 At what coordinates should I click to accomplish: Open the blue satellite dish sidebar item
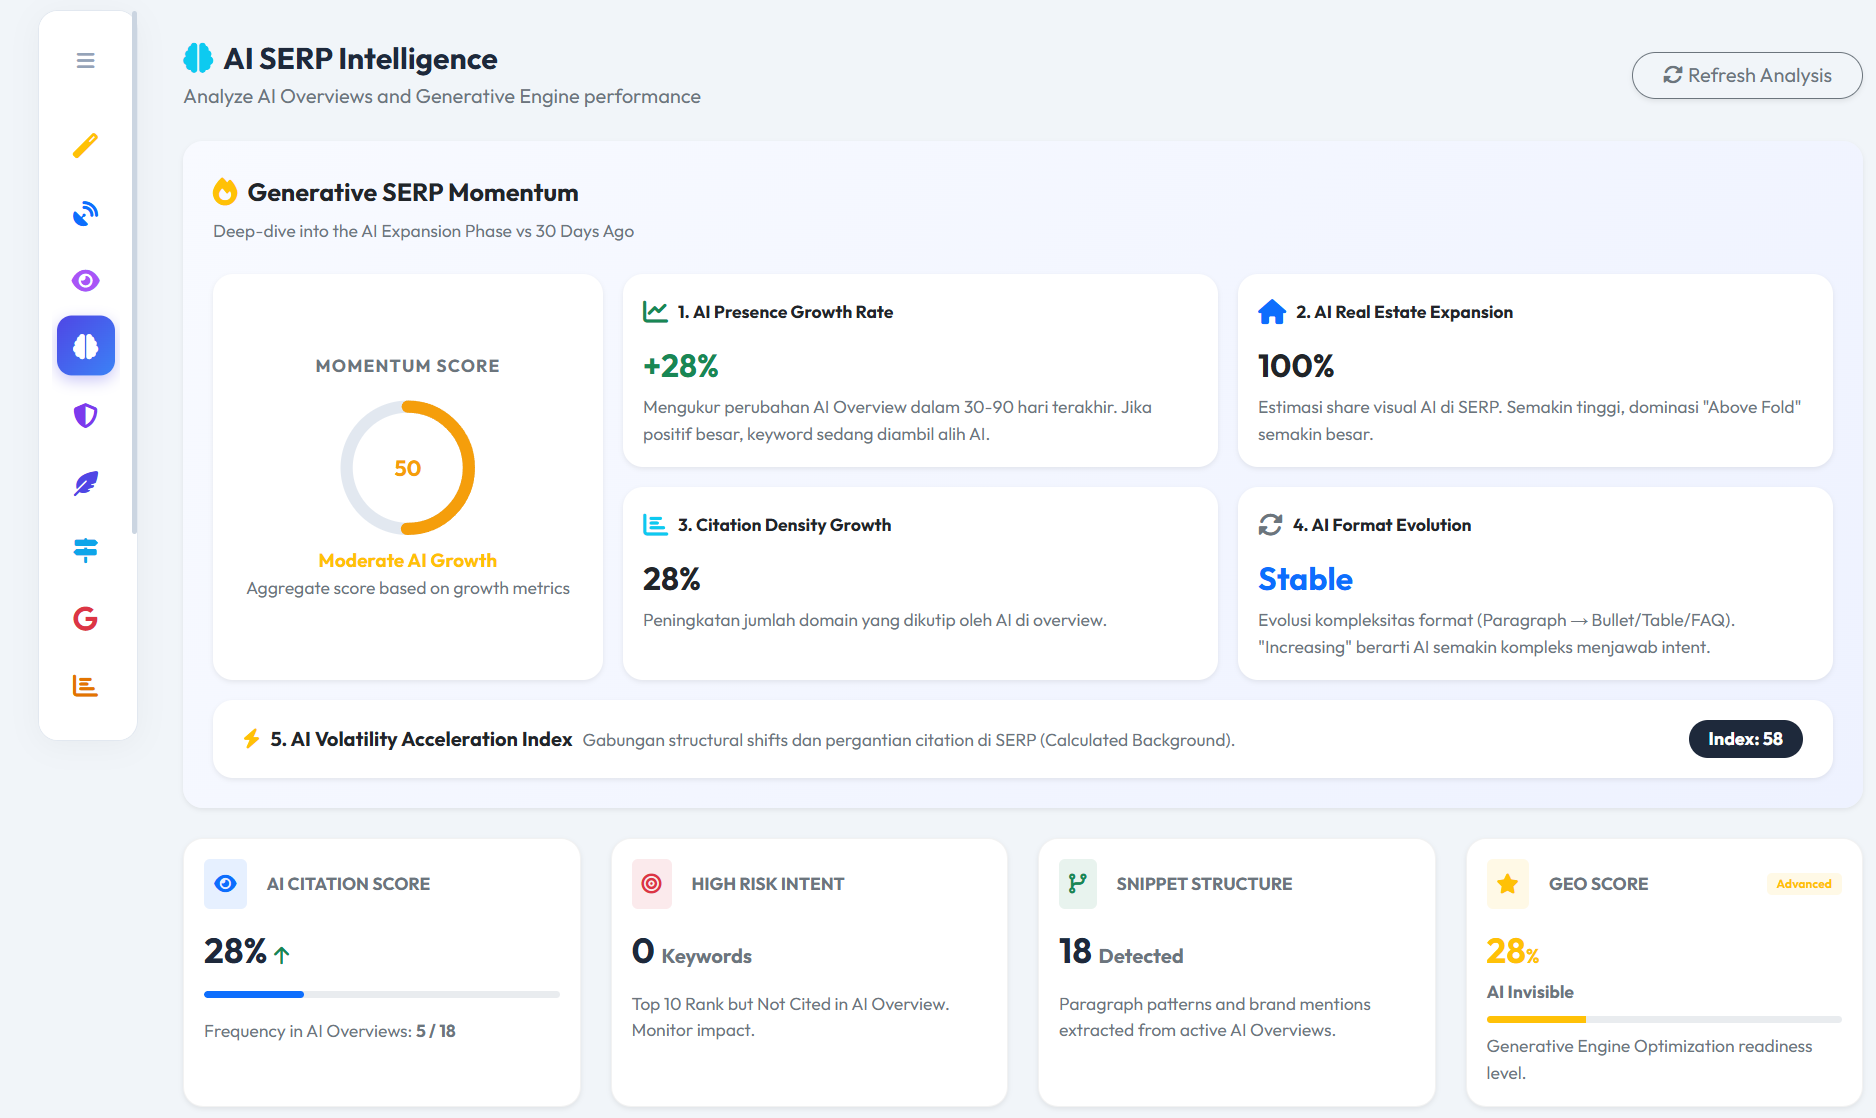click(86, 213)
